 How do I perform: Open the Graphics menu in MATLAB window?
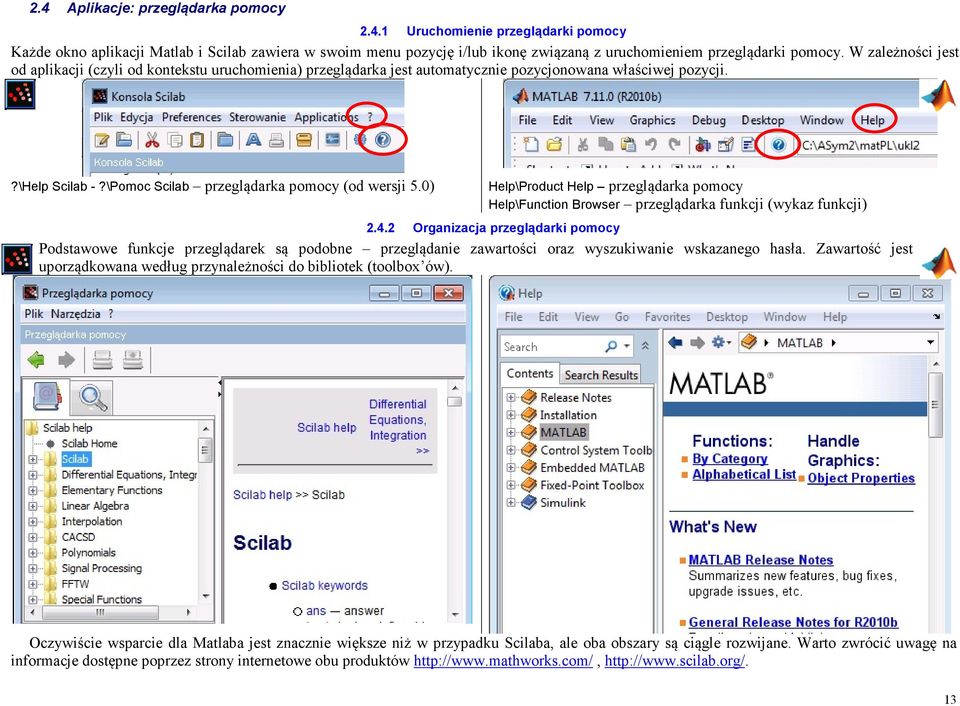click(x=652, y=121)
